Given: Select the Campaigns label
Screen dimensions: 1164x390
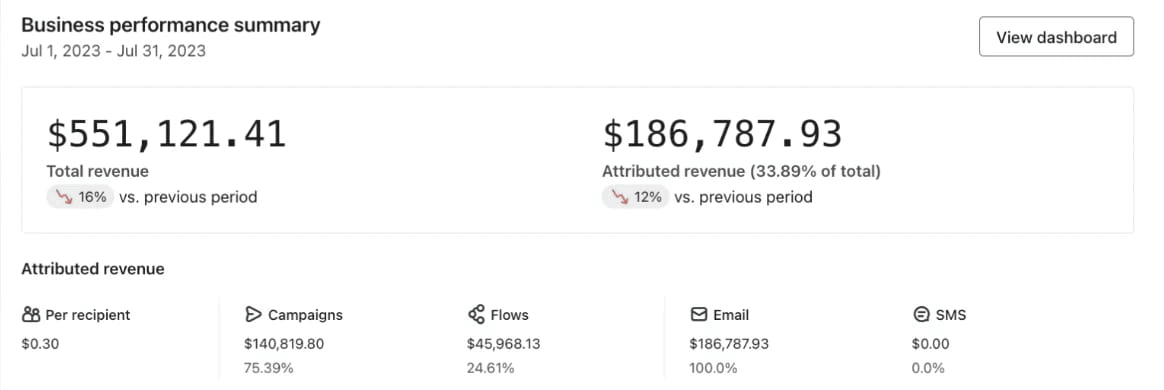Looking at the screenshot, I should (305, 315).
